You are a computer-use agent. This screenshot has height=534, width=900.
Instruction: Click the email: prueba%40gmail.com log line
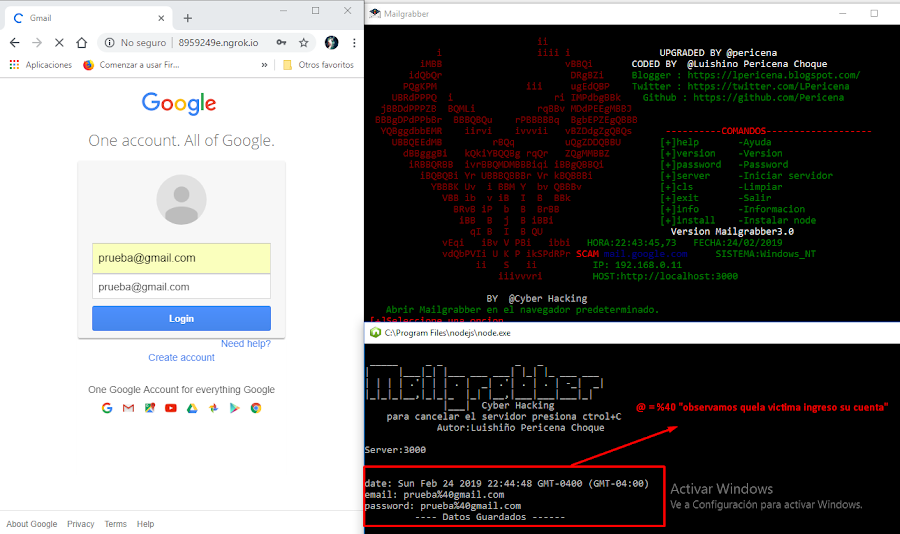pos(435,495)
